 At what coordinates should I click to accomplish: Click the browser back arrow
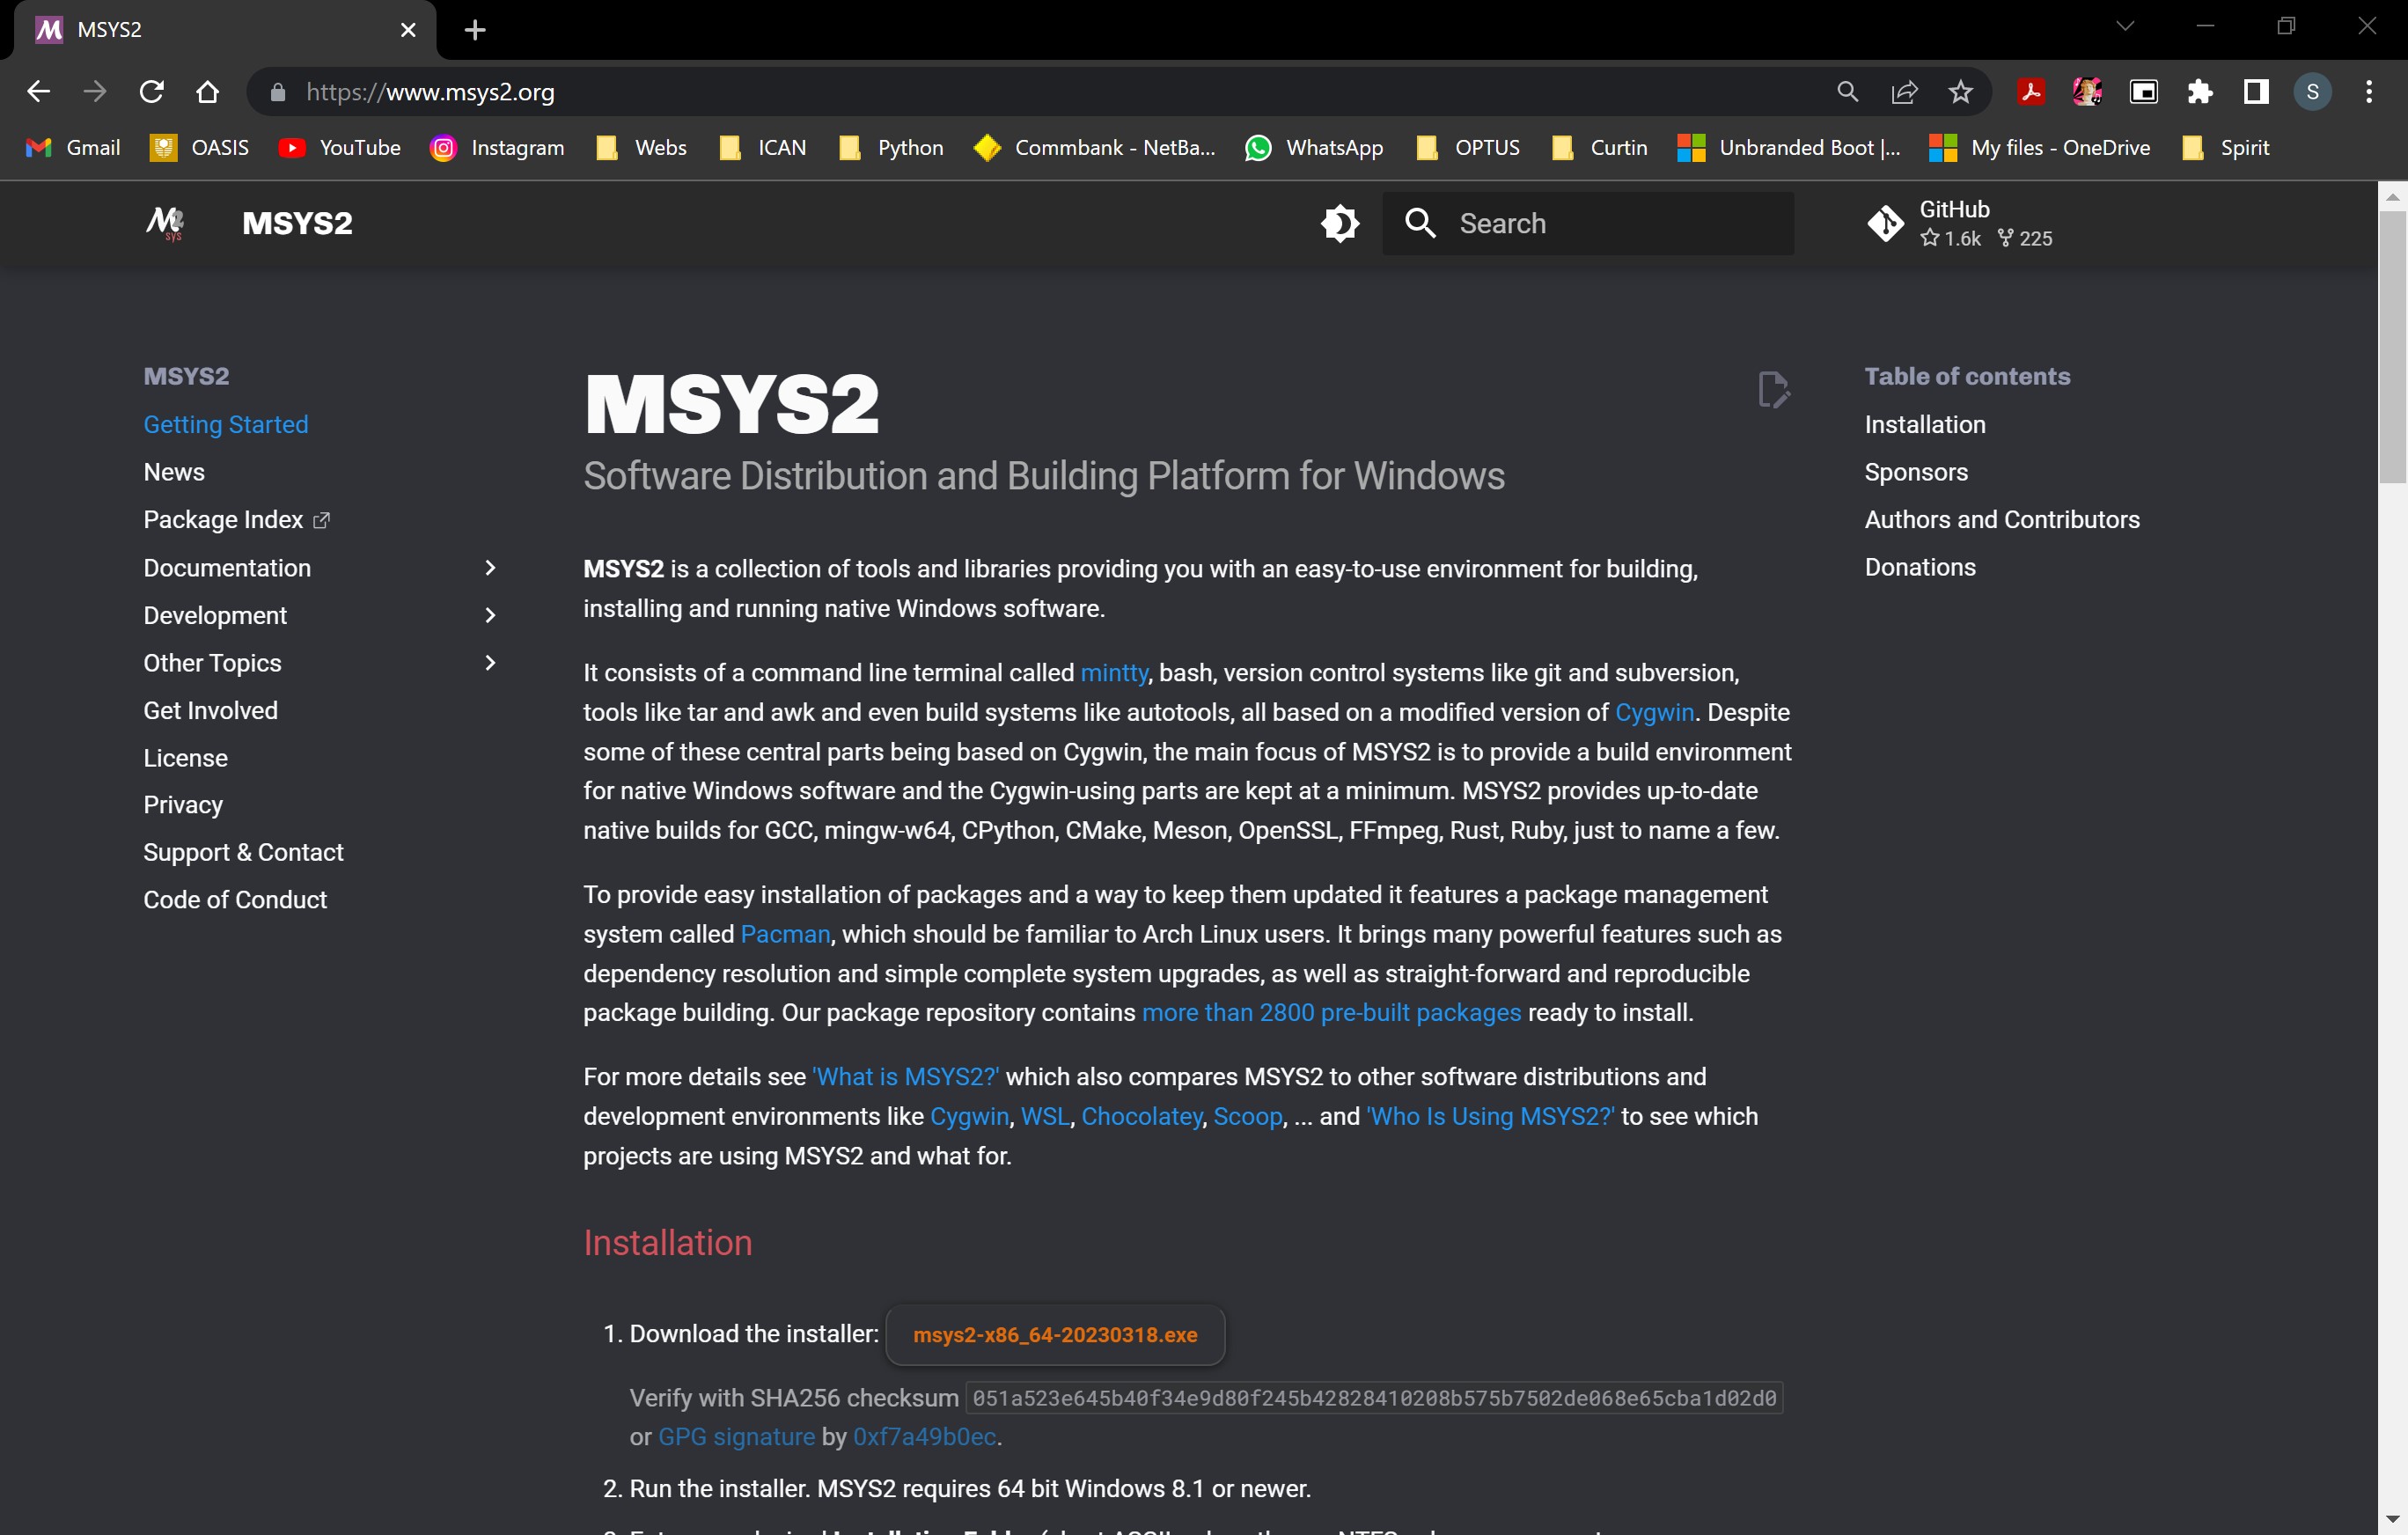tap(38, 92)
